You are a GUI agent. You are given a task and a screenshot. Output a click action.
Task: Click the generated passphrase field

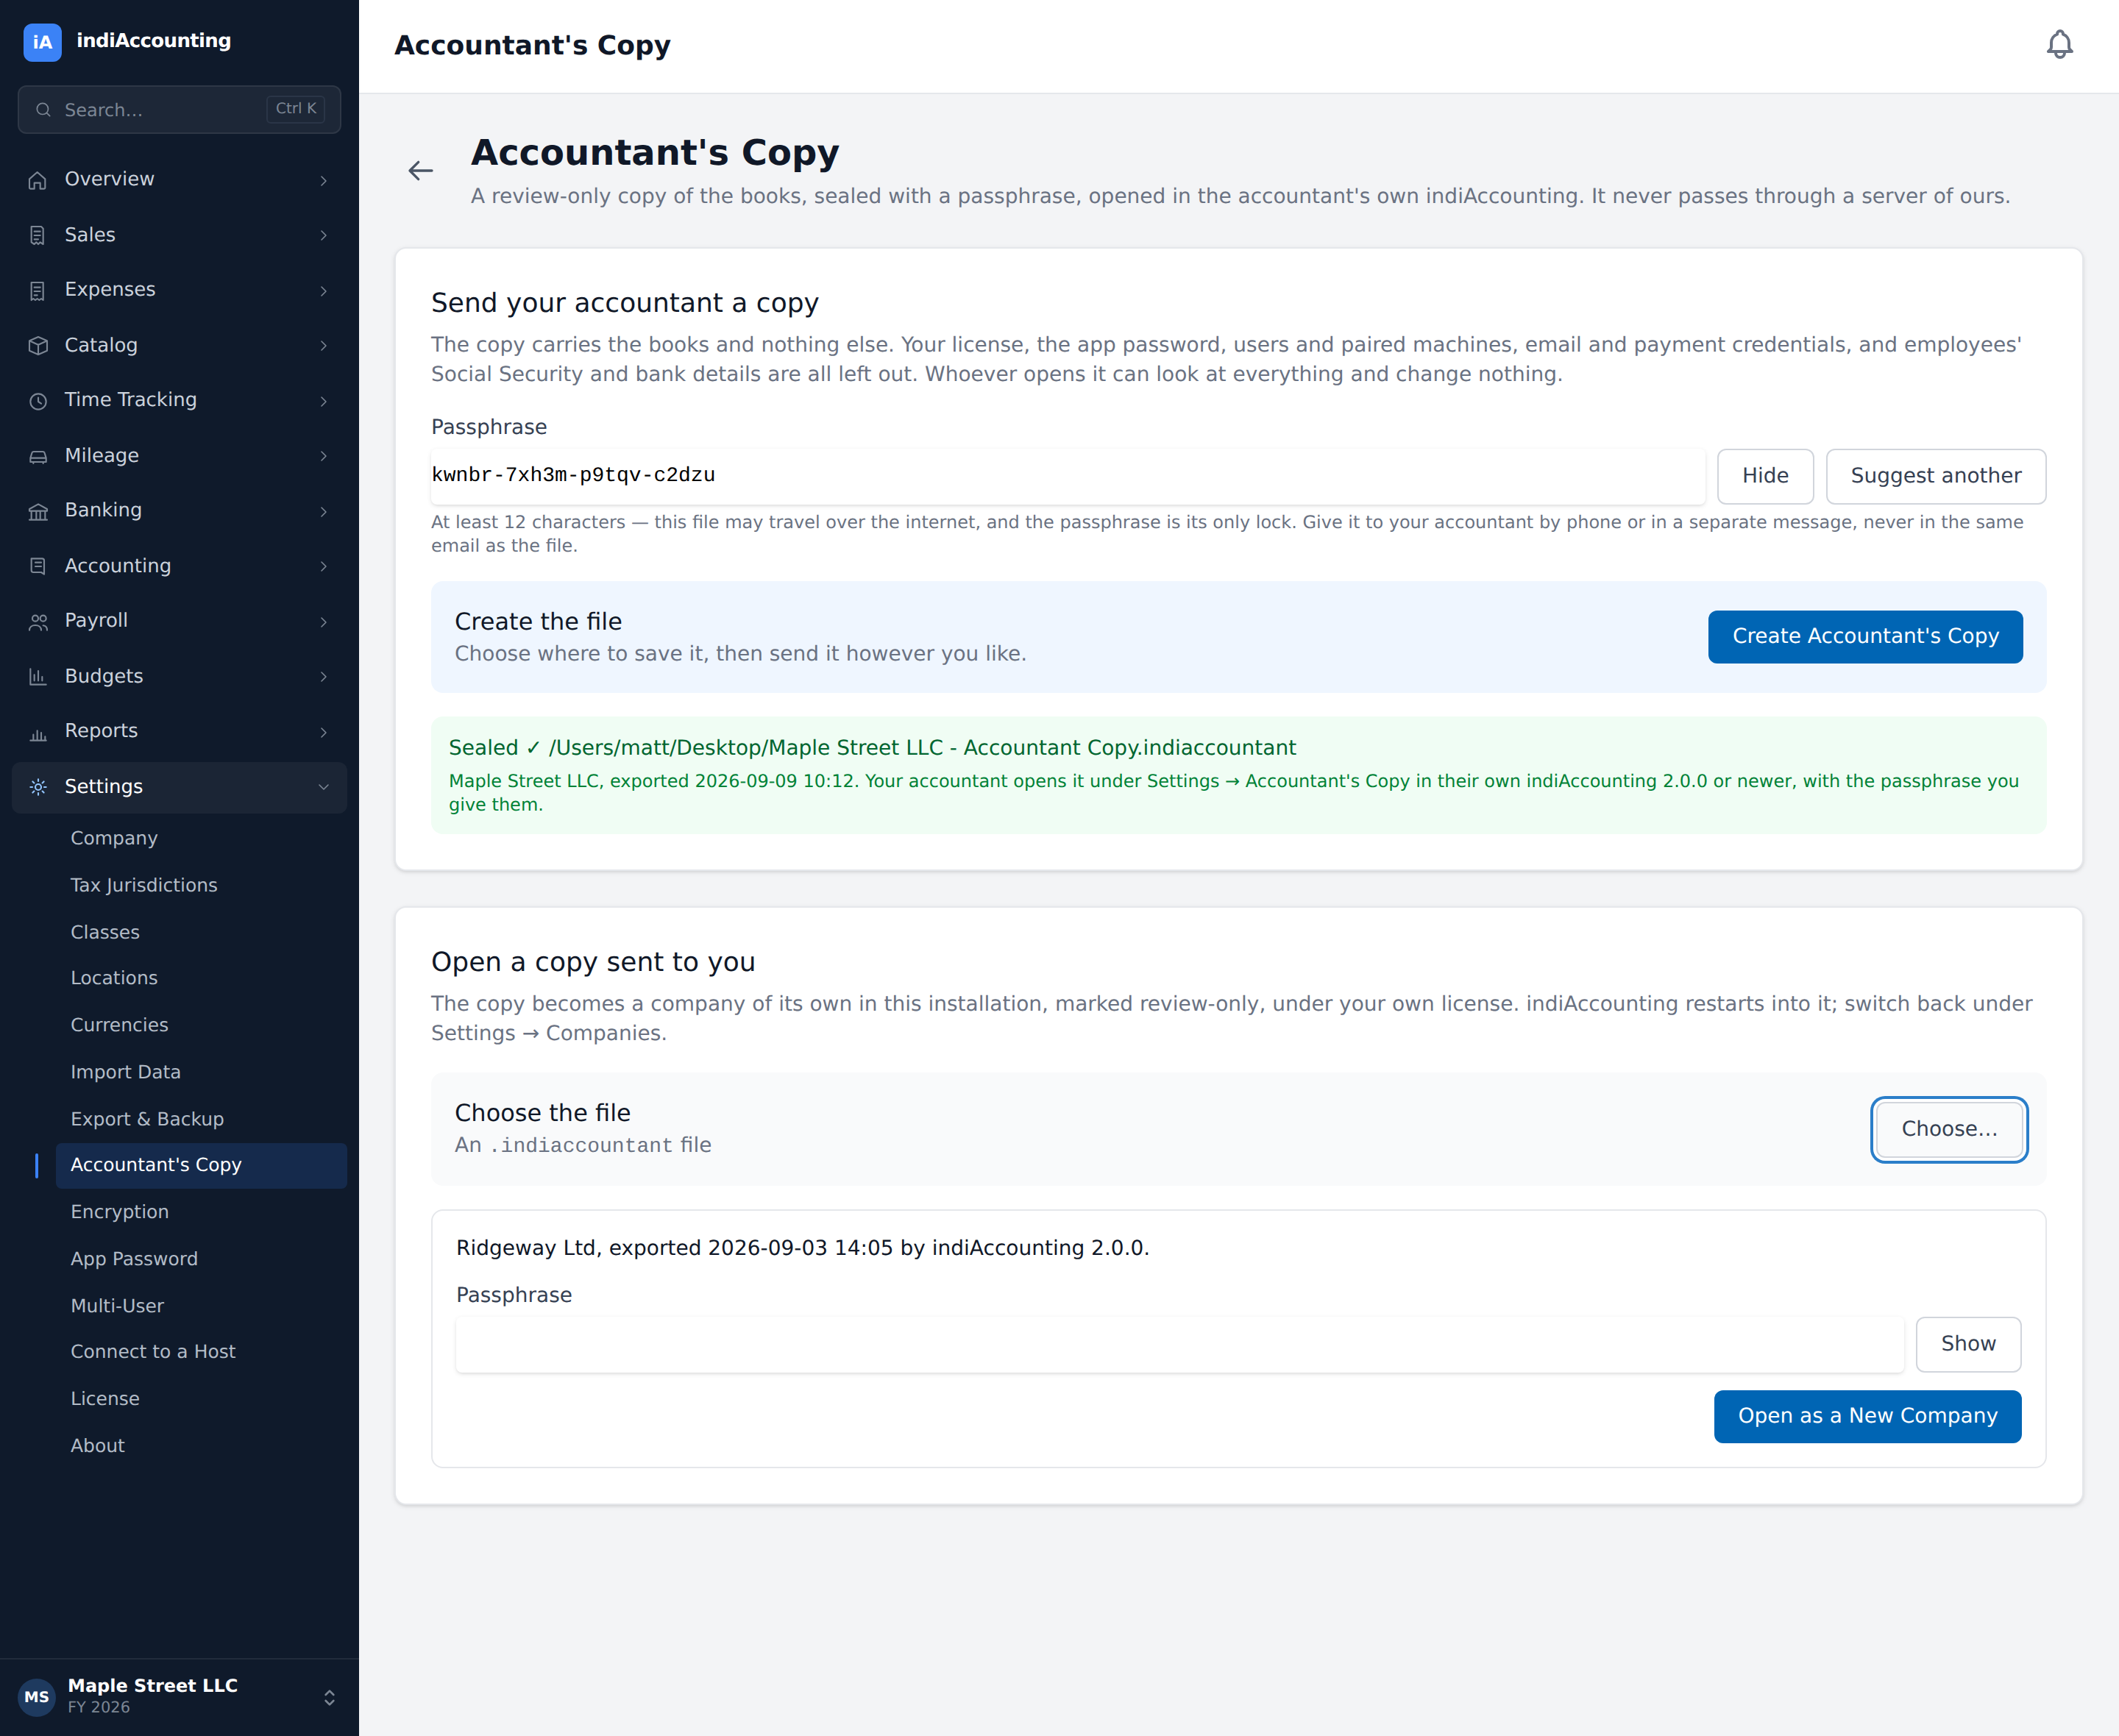point(1067,476)
